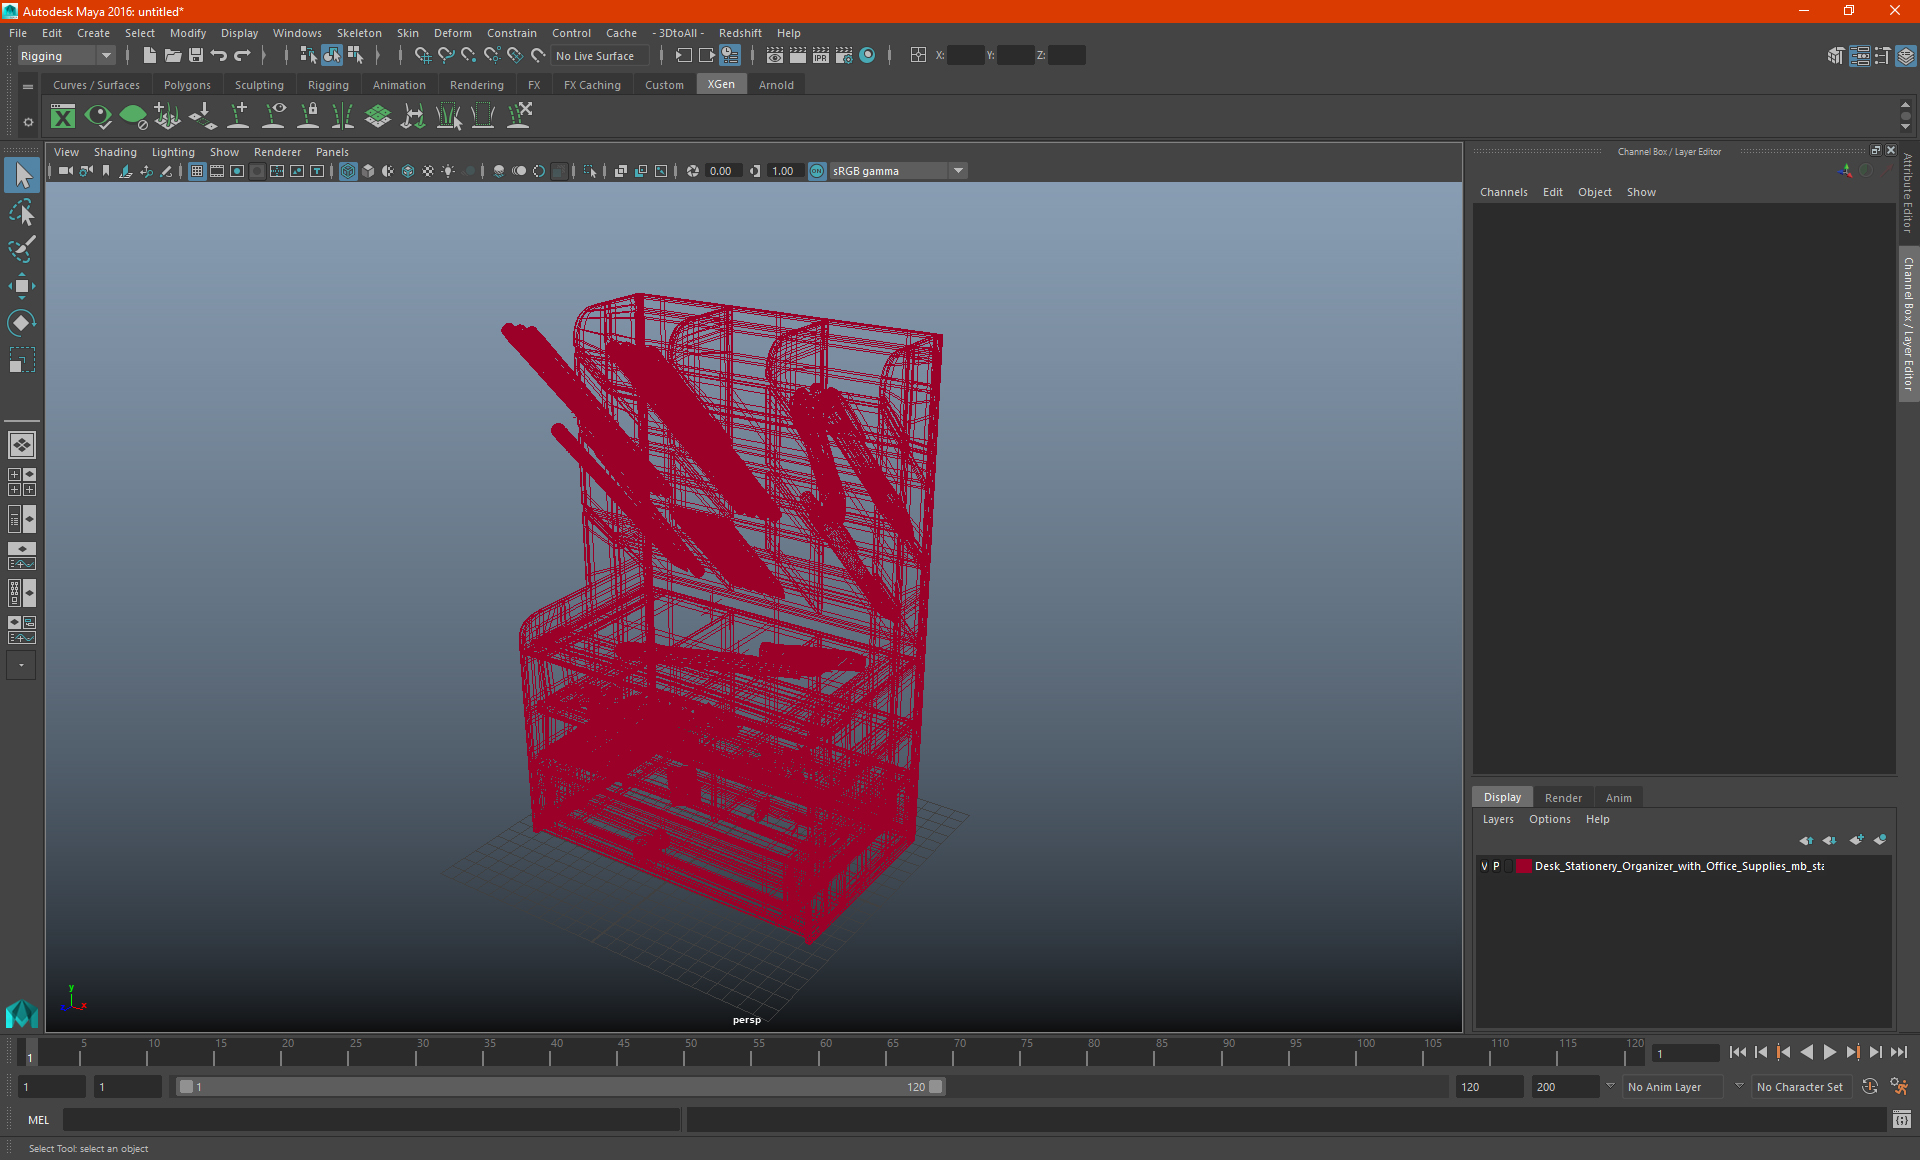Open the Skeleton menu
The width and height of the screenshot is (1920, 1160).
[x=359, y=33]
